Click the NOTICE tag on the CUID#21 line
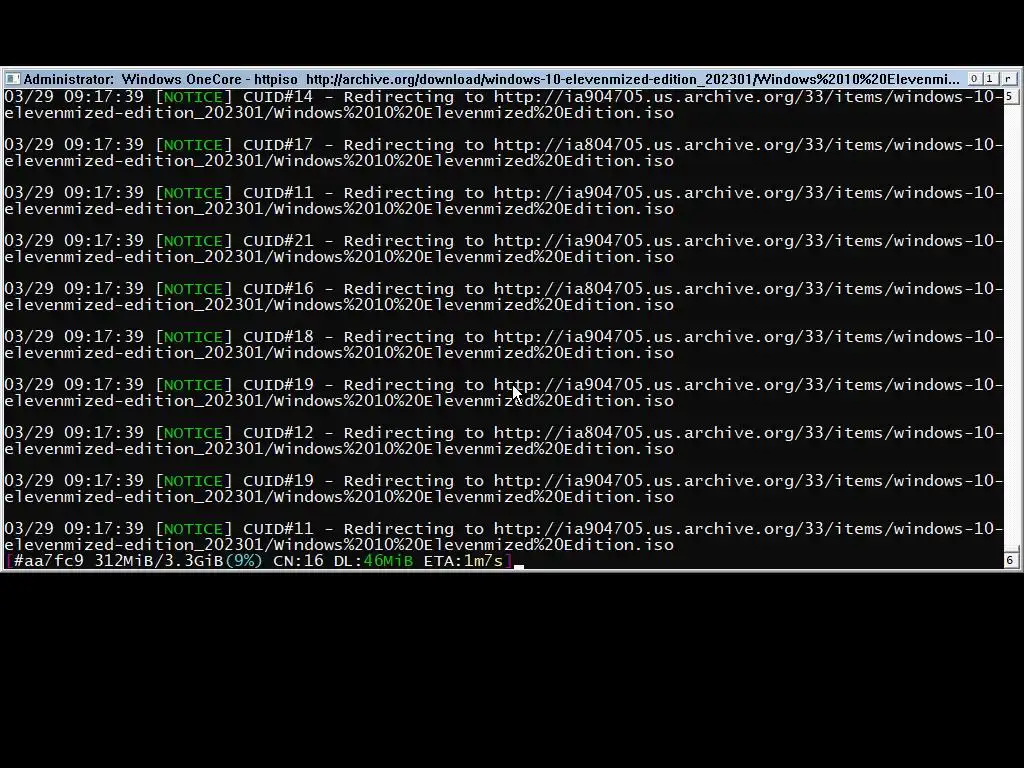 coord(193,241)
